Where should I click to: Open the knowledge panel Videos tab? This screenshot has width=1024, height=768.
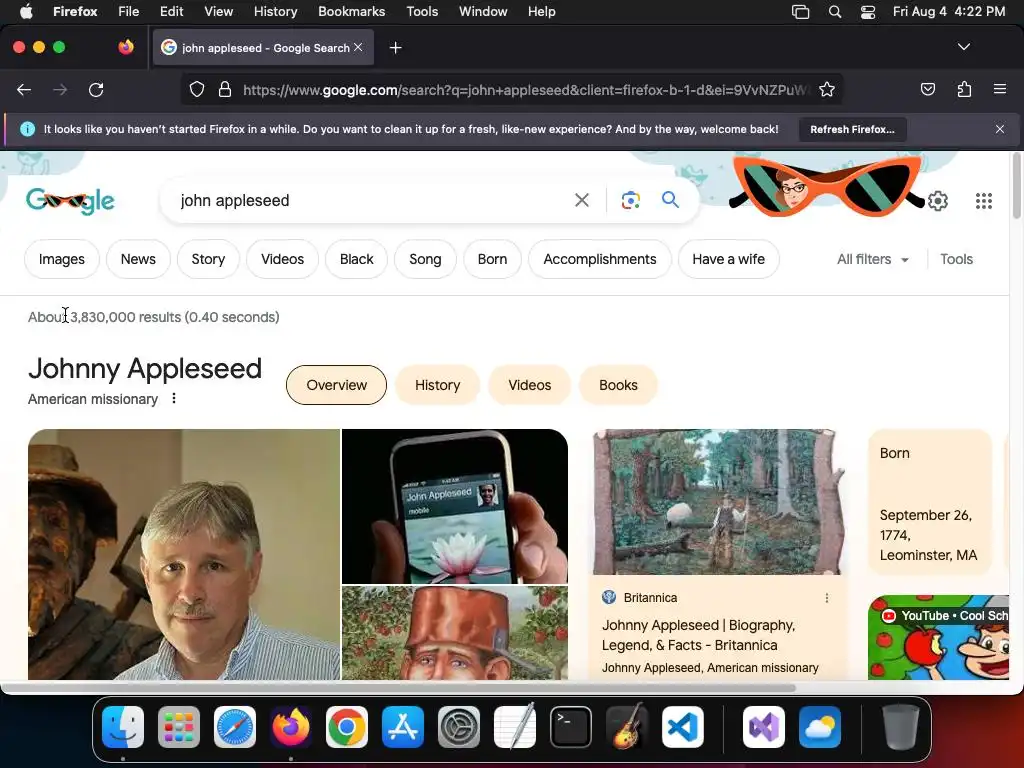(530, 385)
